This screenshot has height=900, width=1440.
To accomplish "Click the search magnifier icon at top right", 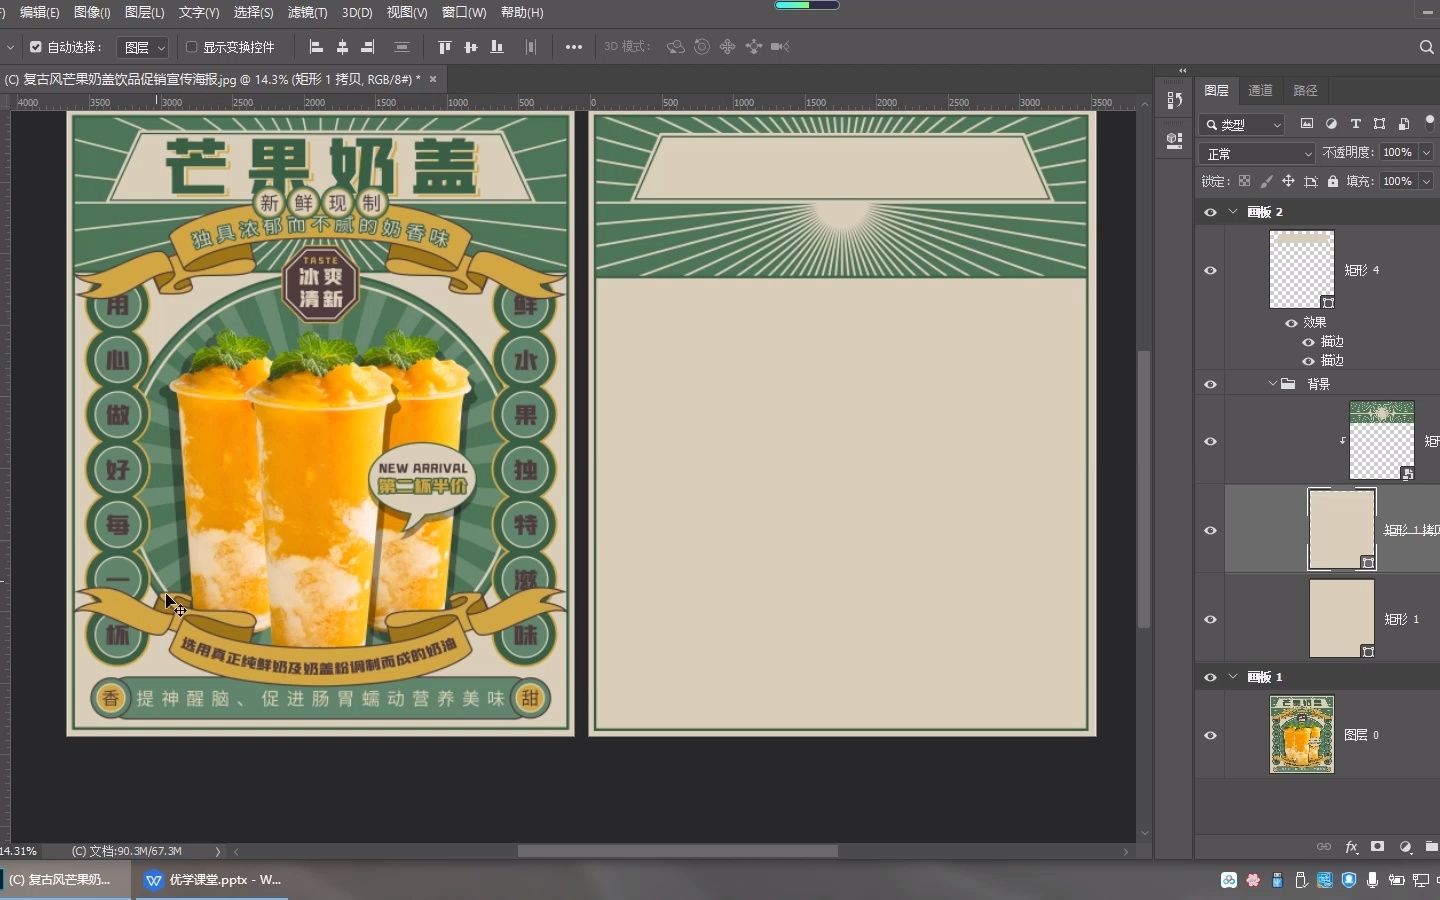I will pos(1427,47).
